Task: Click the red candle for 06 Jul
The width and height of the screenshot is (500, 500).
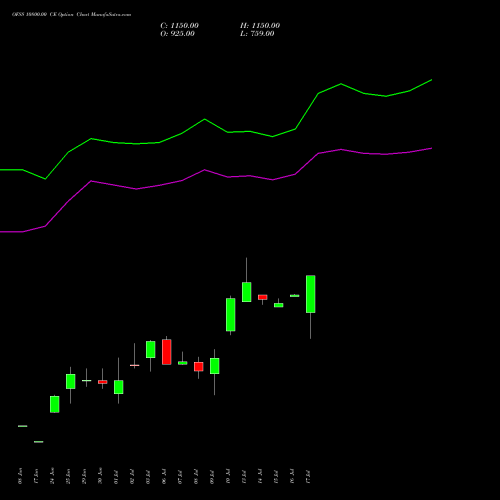Action: (x=167, y=352)
